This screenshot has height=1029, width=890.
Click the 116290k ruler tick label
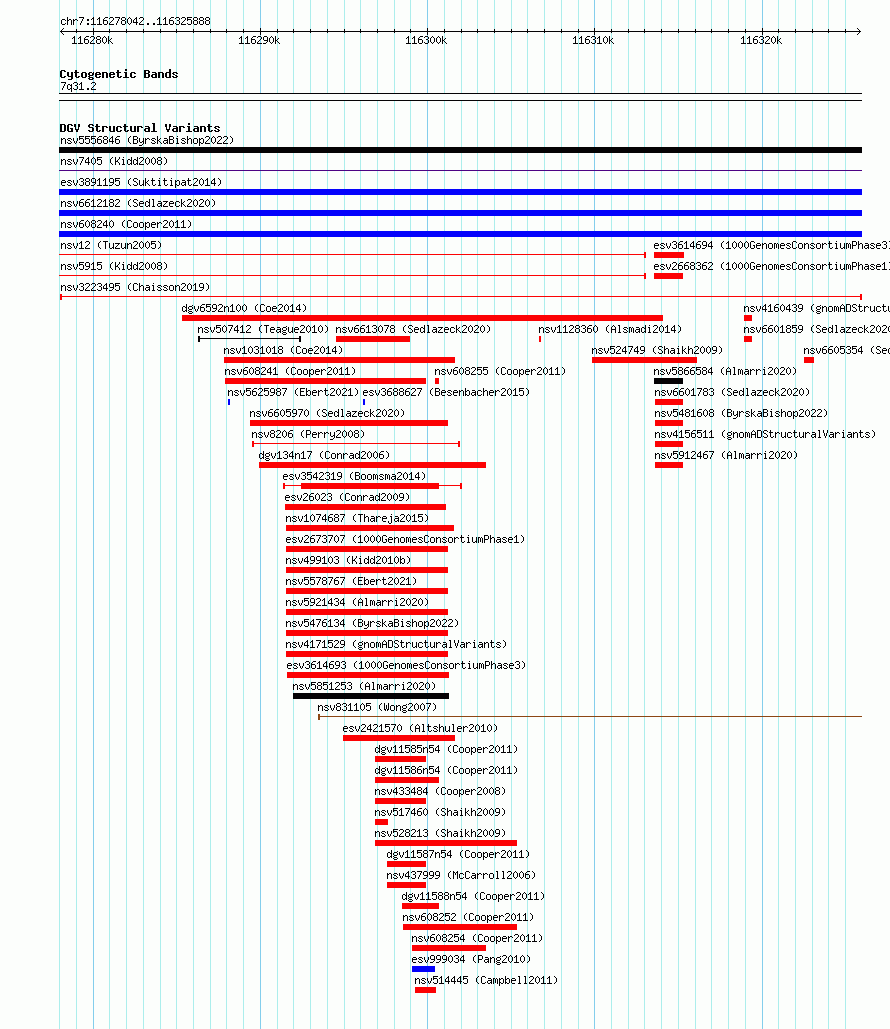[259, 41]
